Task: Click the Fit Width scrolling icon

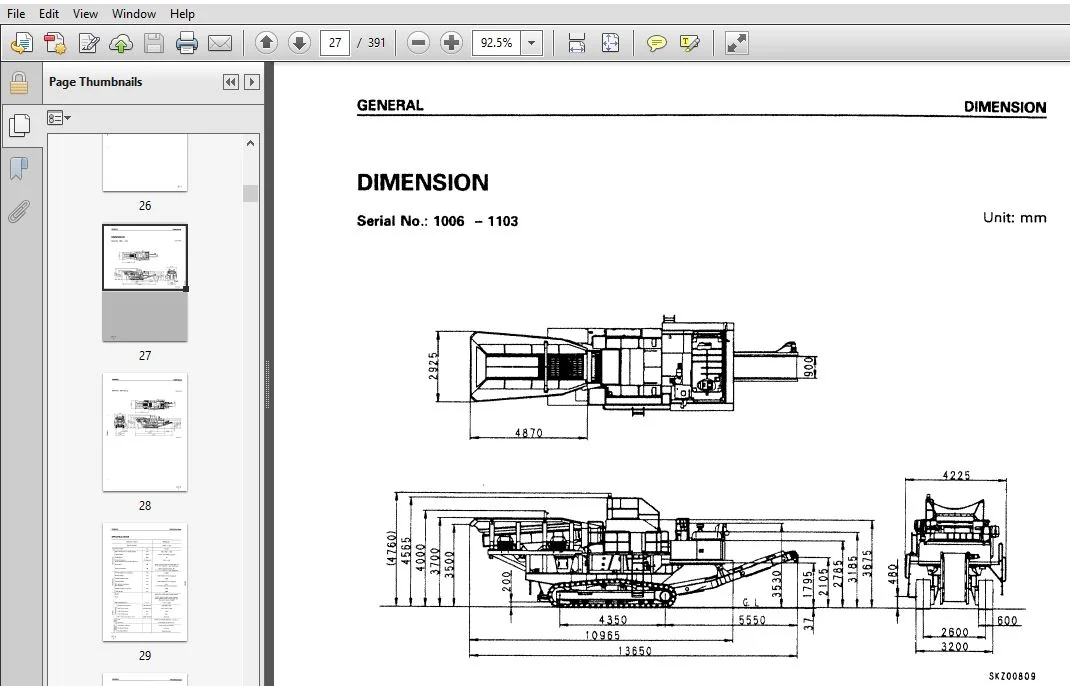Action: [577, 43]
